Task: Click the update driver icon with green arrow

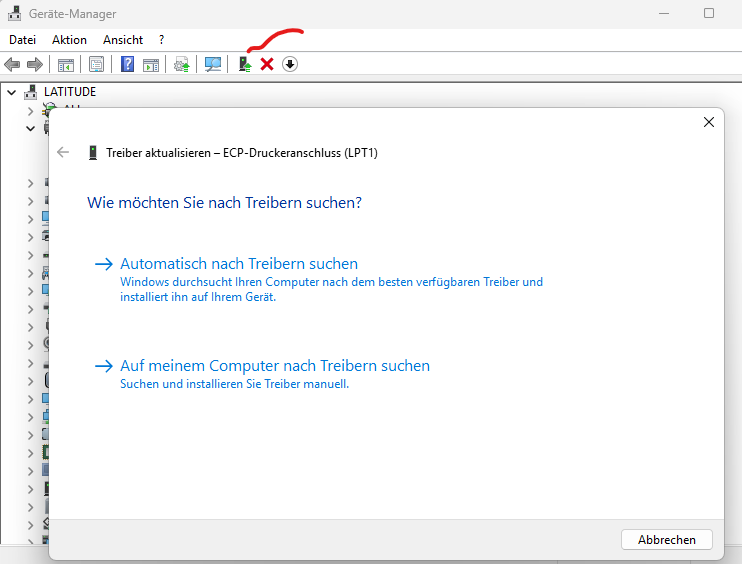Action: click(244, 64)
